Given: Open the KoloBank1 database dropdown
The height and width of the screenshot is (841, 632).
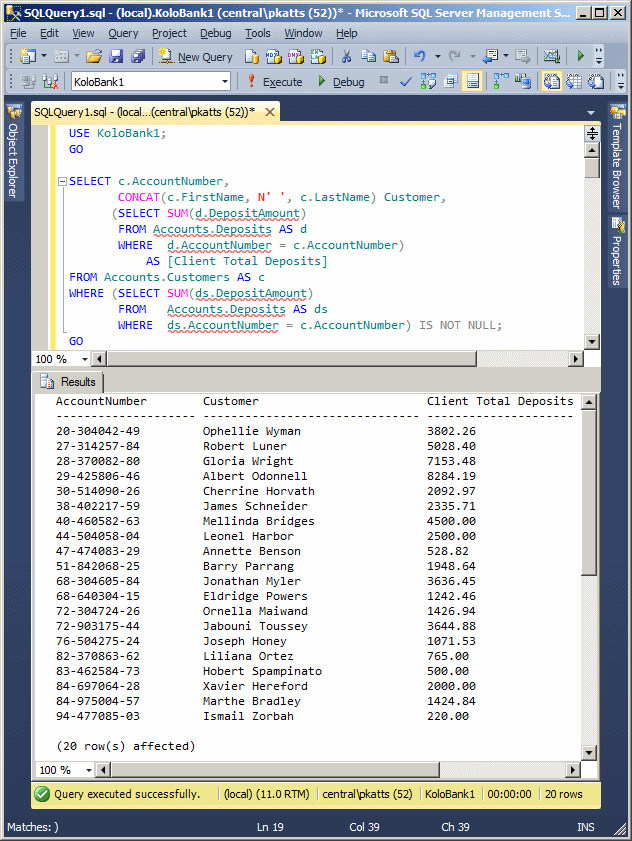Looking at the screenshot, I should coord(225,82).
